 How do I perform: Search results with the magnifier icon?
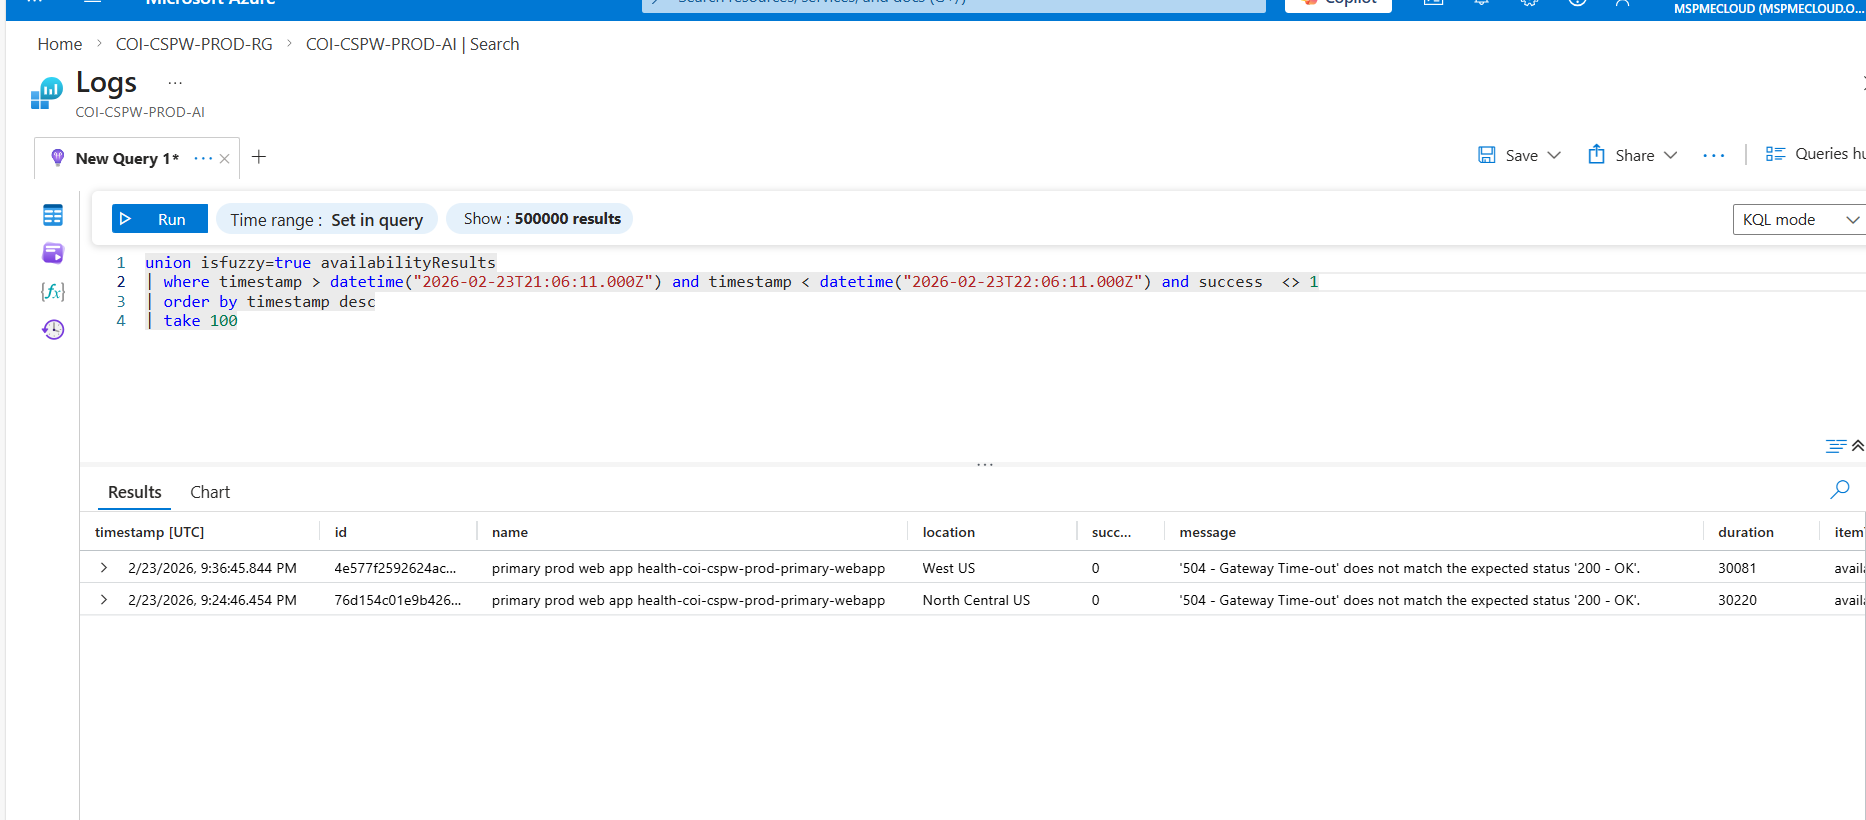tap(1840, 489)
